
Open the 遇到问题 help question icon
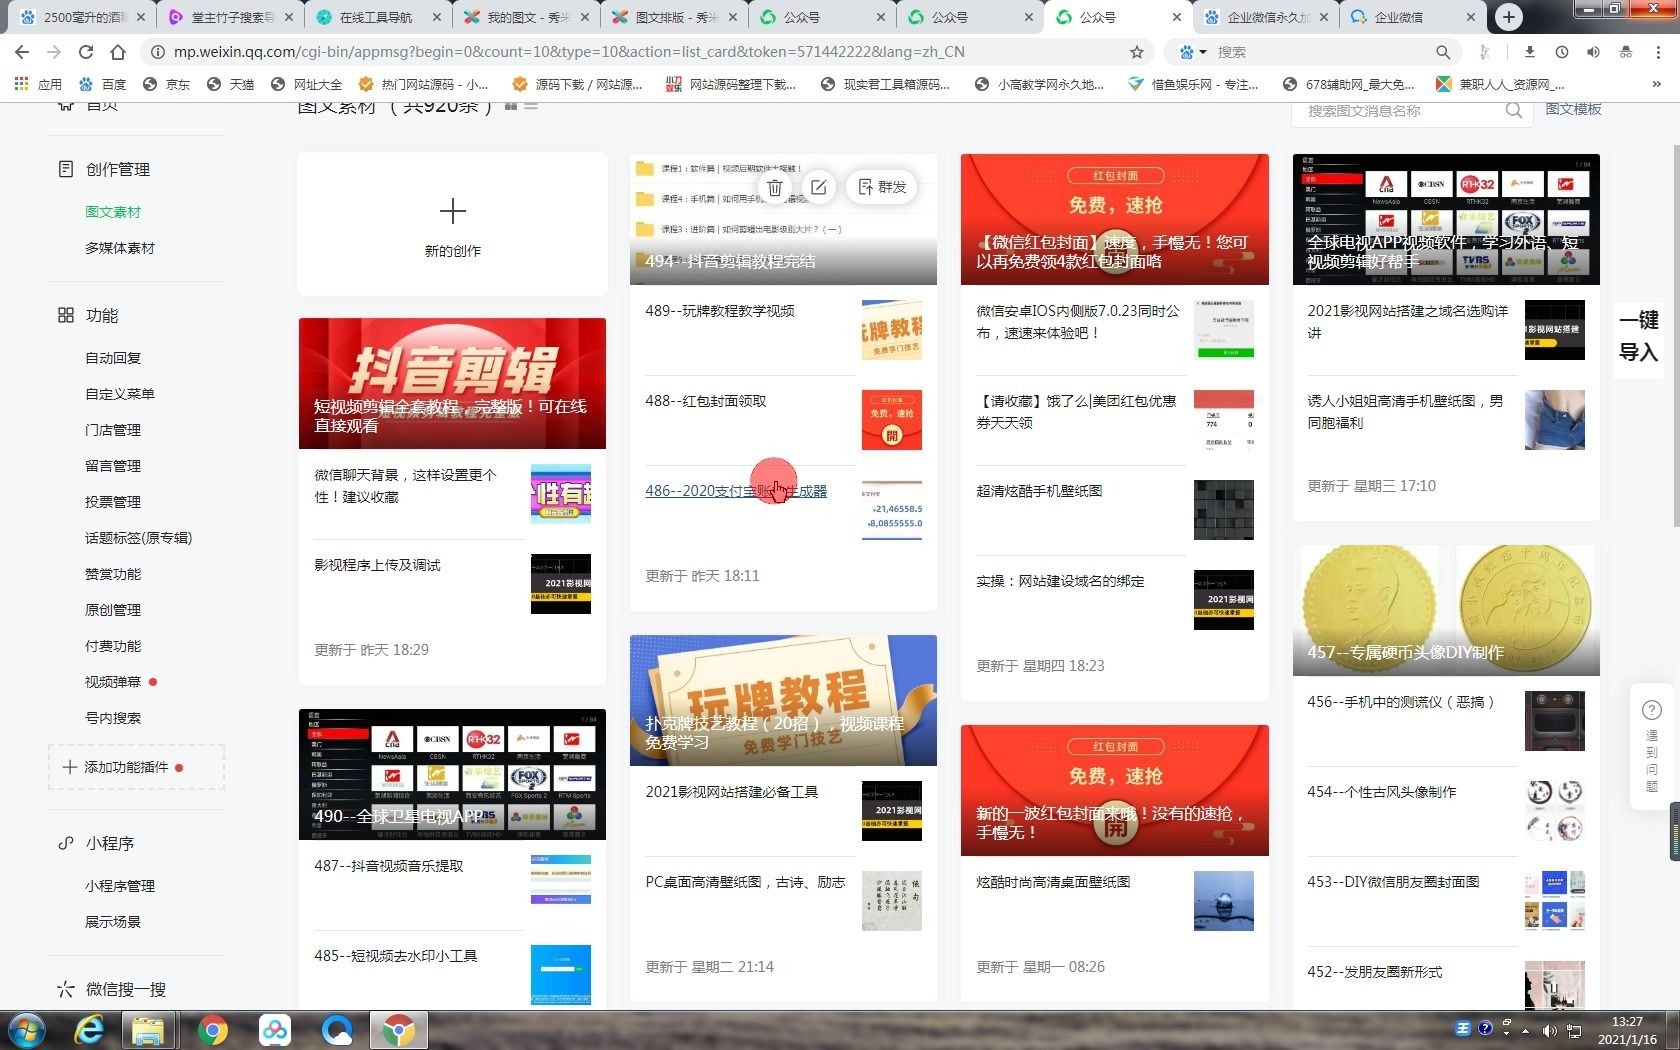tap(1651, 710)
